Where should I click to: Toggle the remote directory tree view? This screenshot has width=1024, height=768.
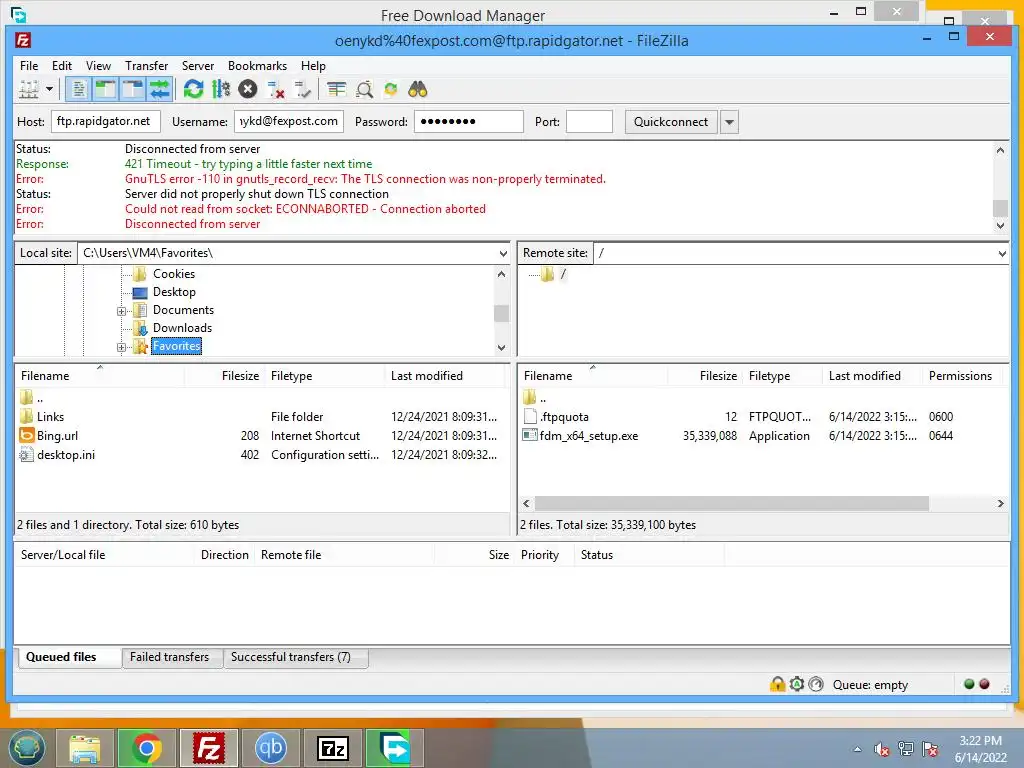(133, 89)
